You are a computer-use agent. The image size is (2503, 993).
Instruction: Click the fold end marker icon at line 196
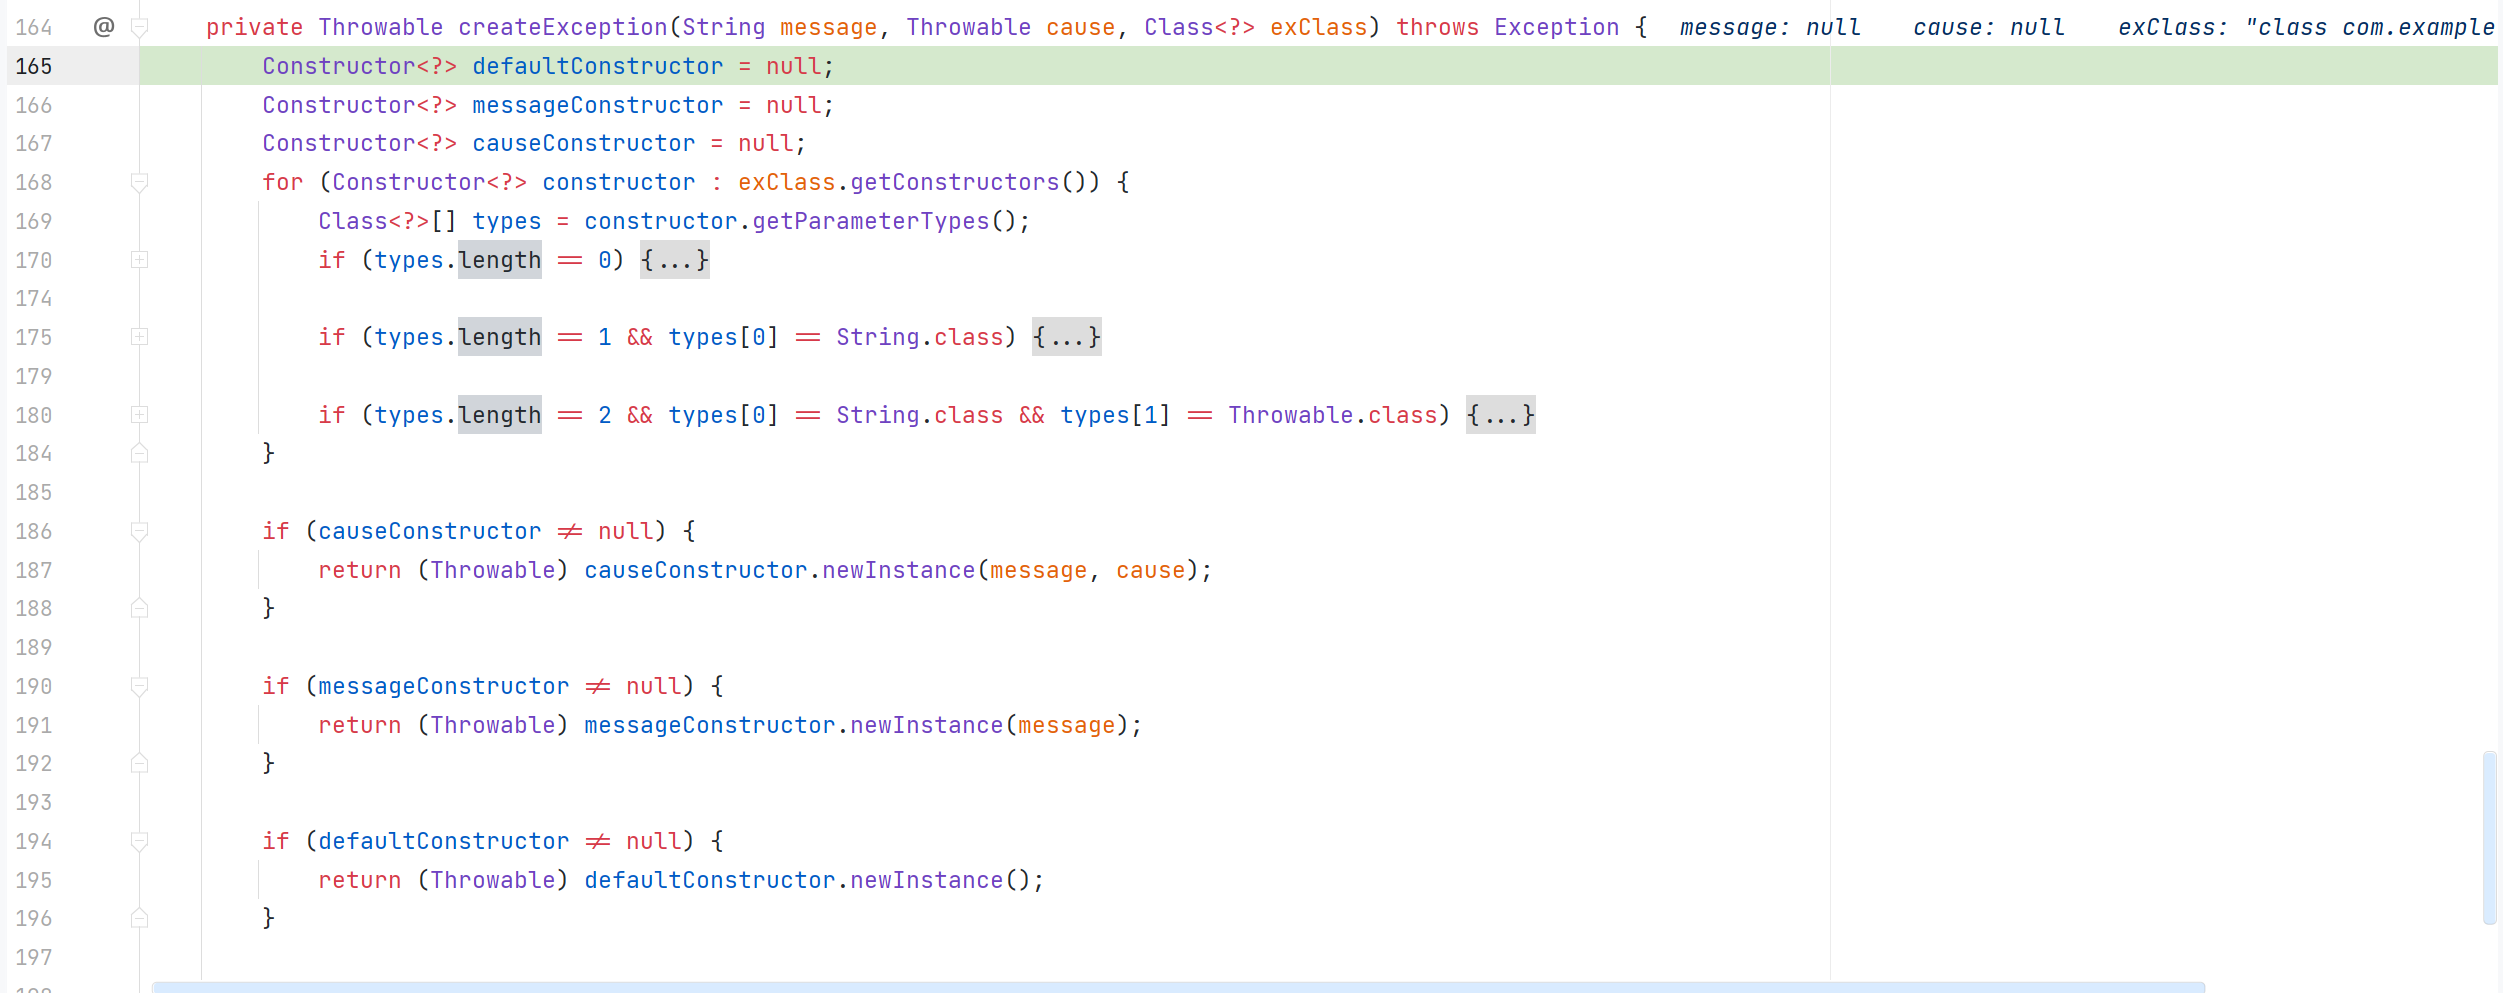(139, 917)
